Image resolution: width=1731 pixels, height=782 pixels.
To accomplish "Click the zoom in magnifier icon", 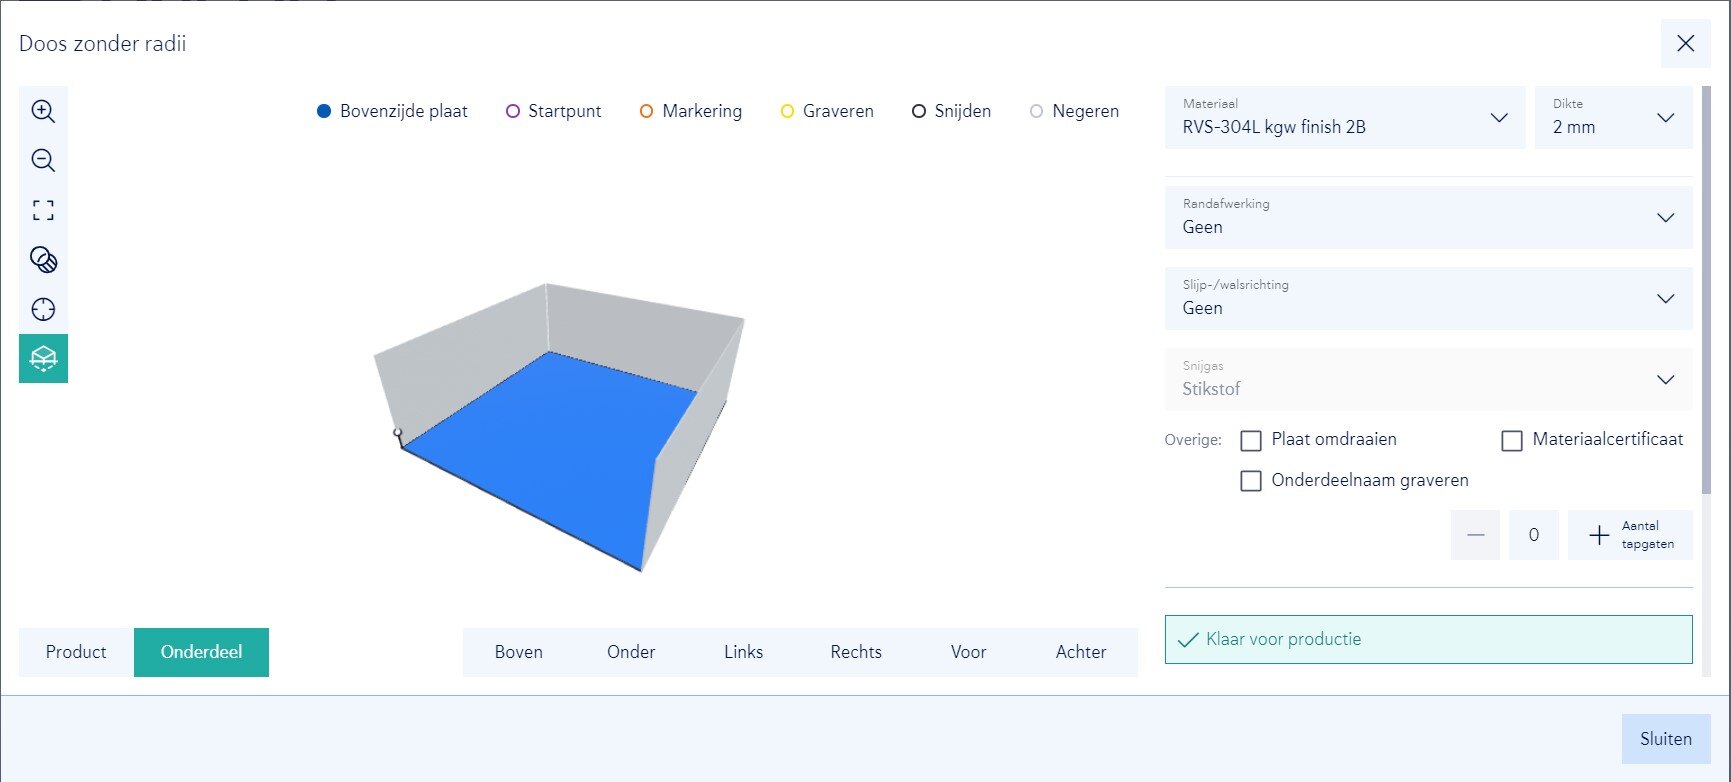I will 43,111.
